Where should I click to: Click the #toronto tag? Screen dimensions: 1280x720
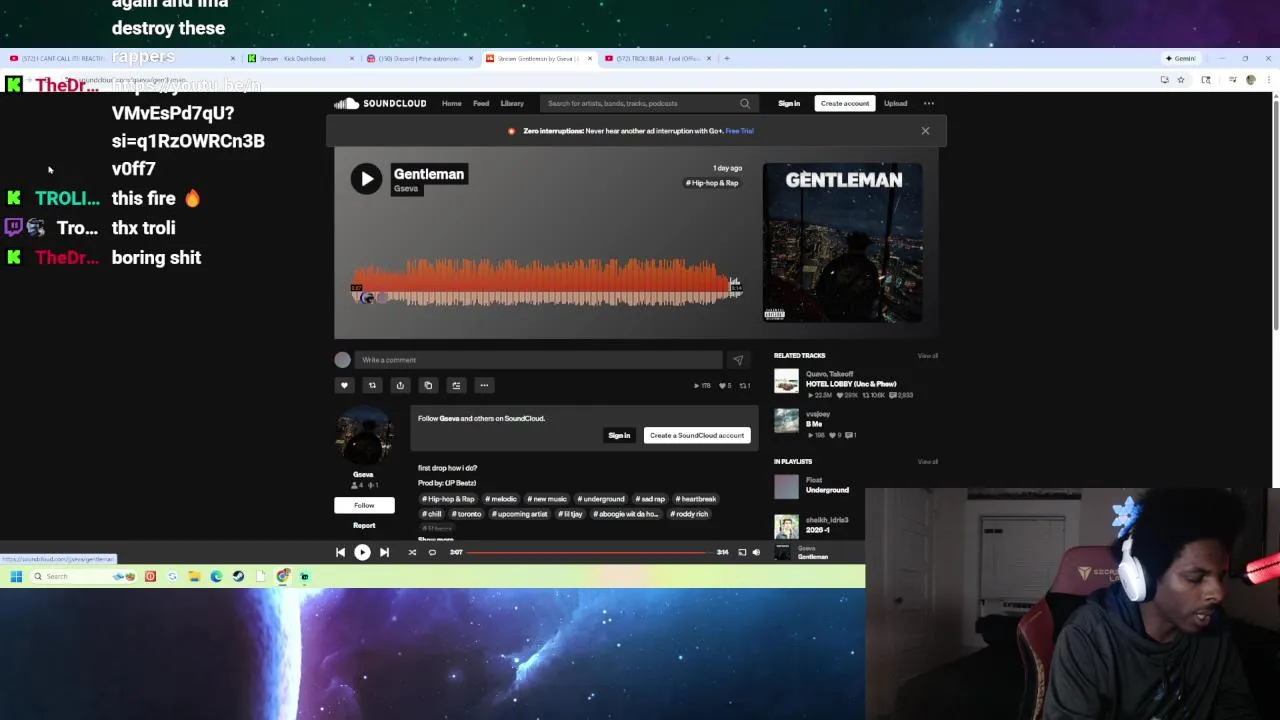click(466, 514)
